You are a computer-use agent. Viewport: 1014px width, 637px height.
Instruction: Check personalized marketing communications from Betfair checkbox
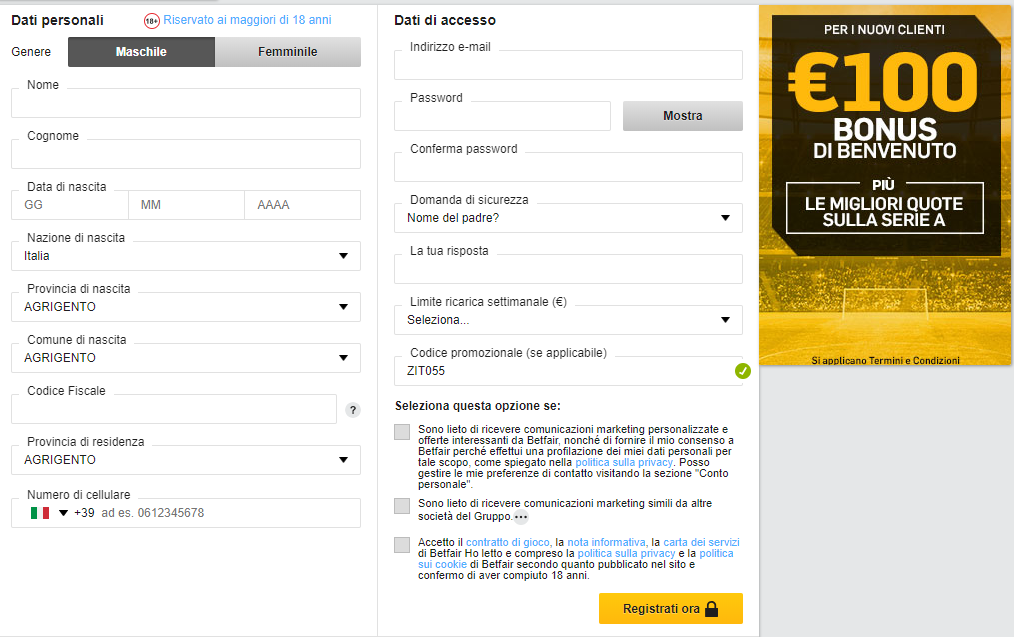402,432
